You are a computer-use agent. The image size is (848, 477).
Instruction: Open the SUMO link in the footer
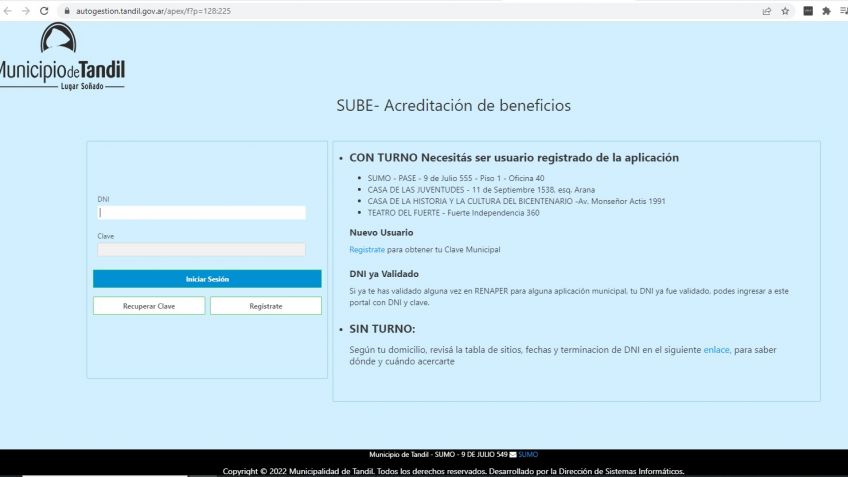tap(528, 455)
